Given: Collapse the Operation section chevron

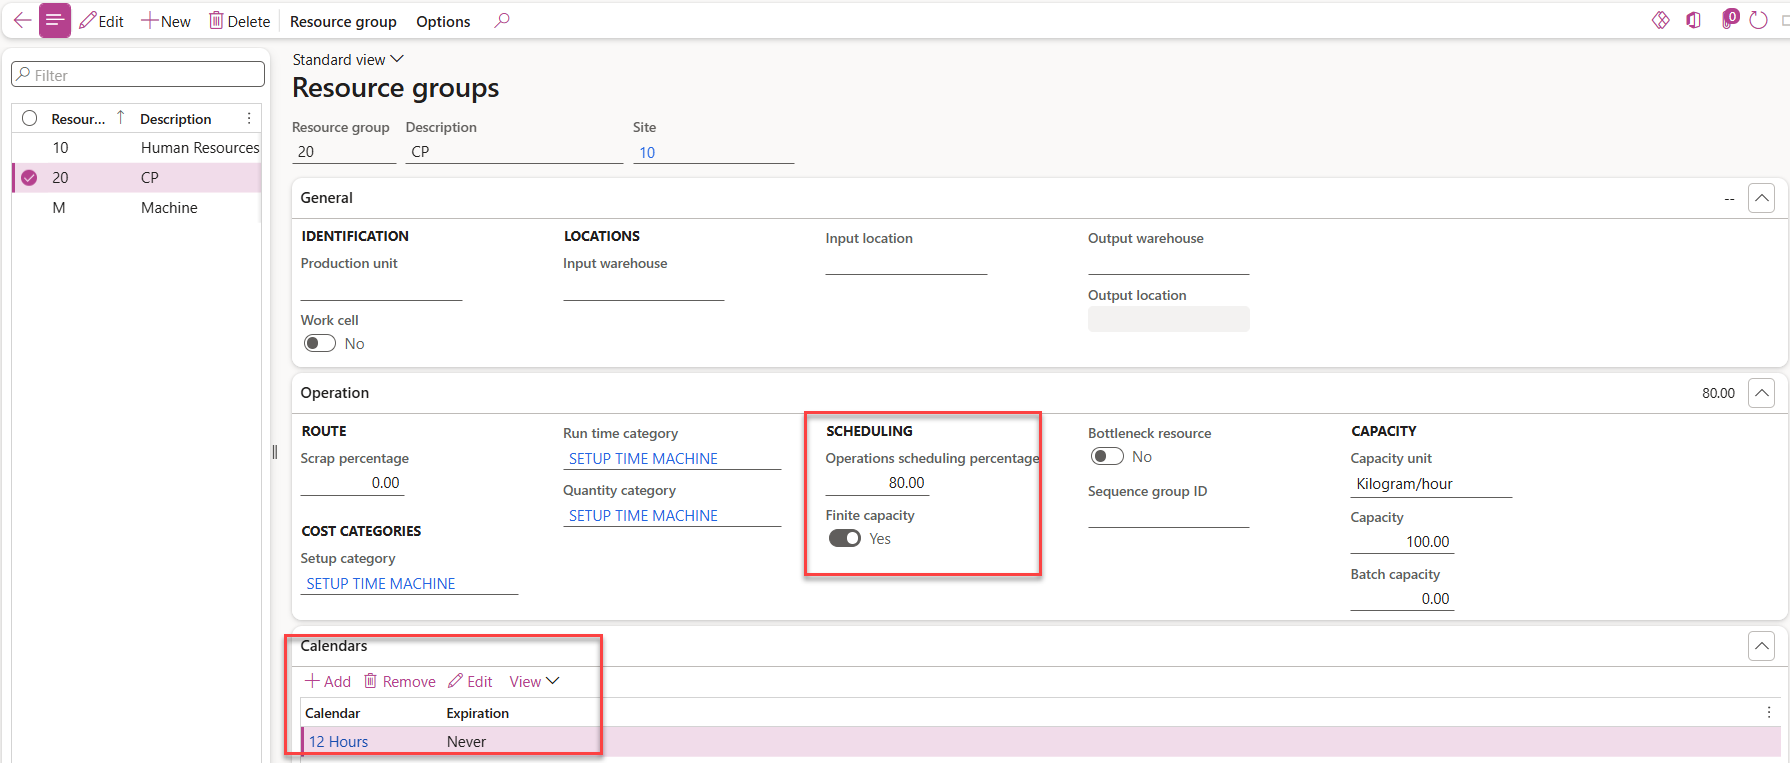Looking at the screenshot, I should (1762, 393).
